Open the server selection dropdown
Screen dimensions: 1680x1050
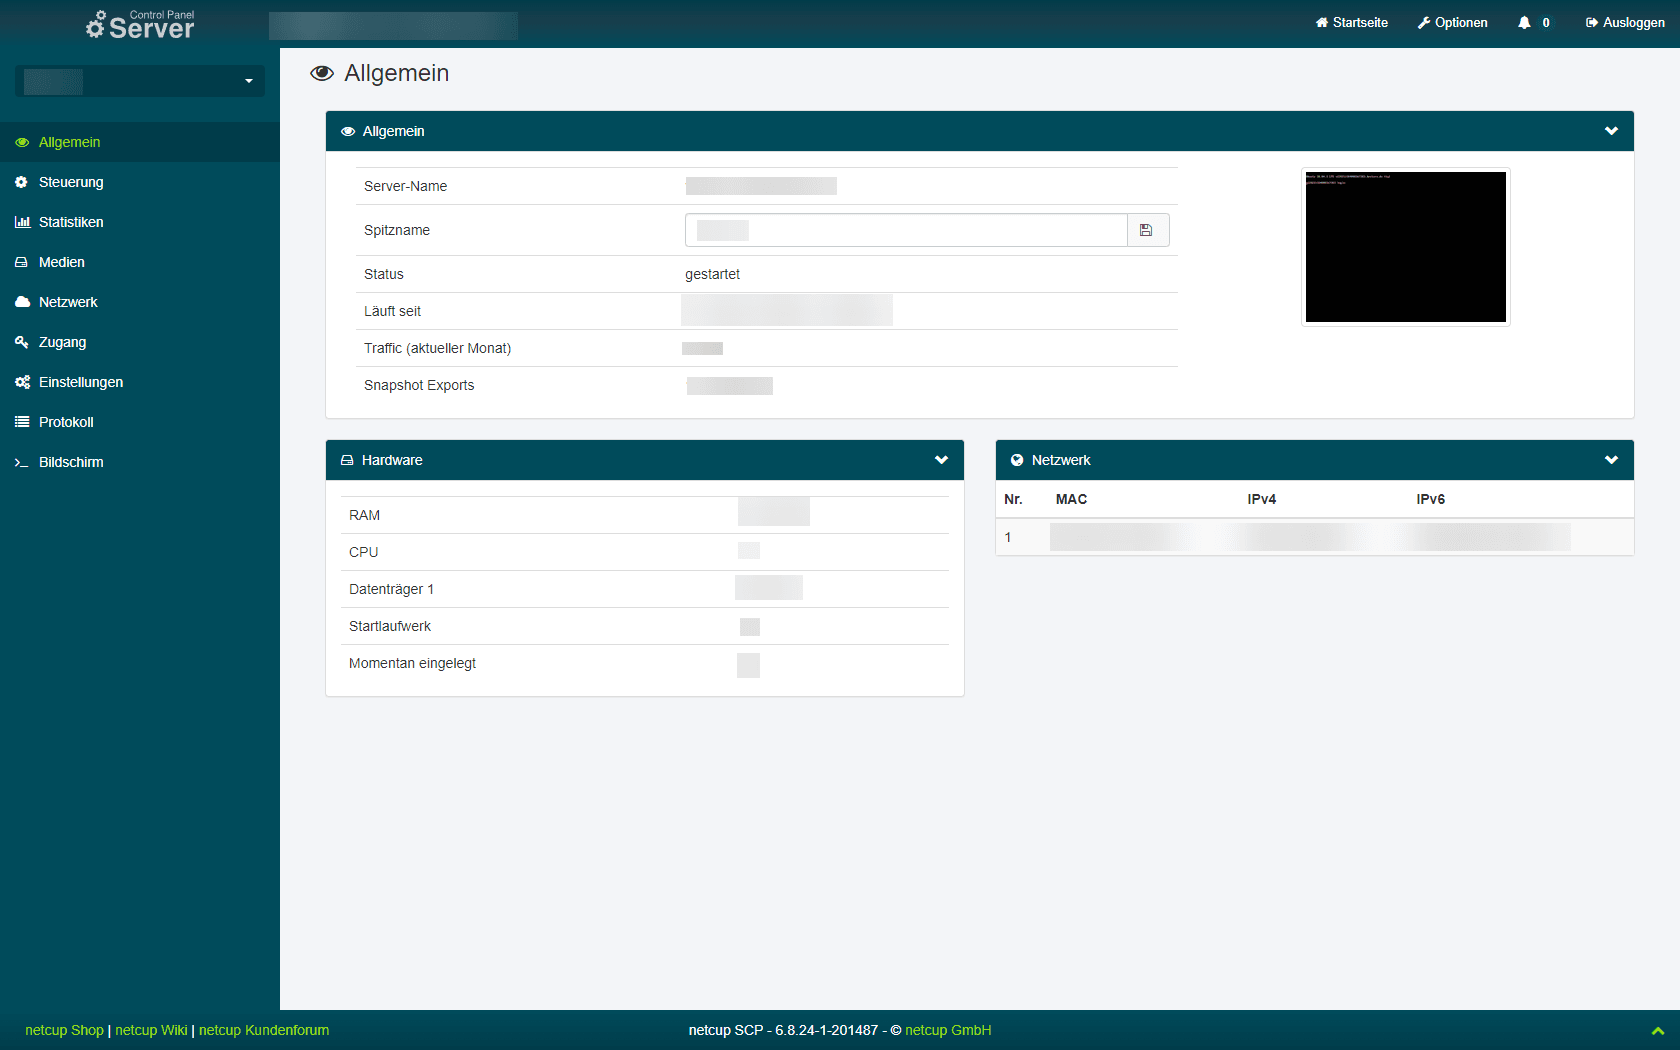140,81
